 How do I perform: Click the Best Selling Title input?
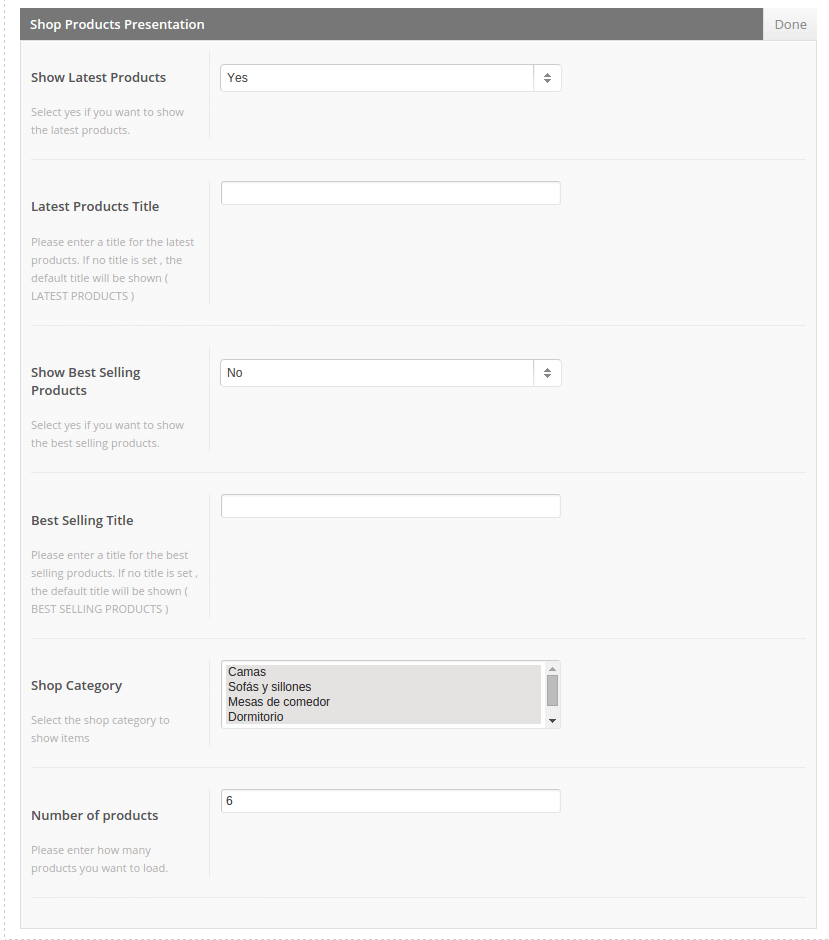390,506
